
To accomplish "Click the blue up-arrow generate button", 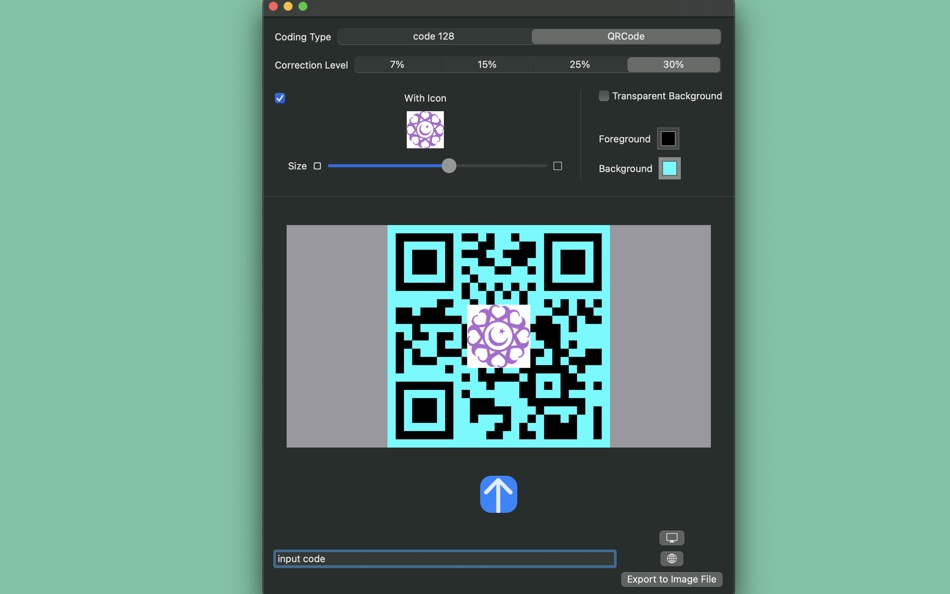I will [x=499, y=494].
